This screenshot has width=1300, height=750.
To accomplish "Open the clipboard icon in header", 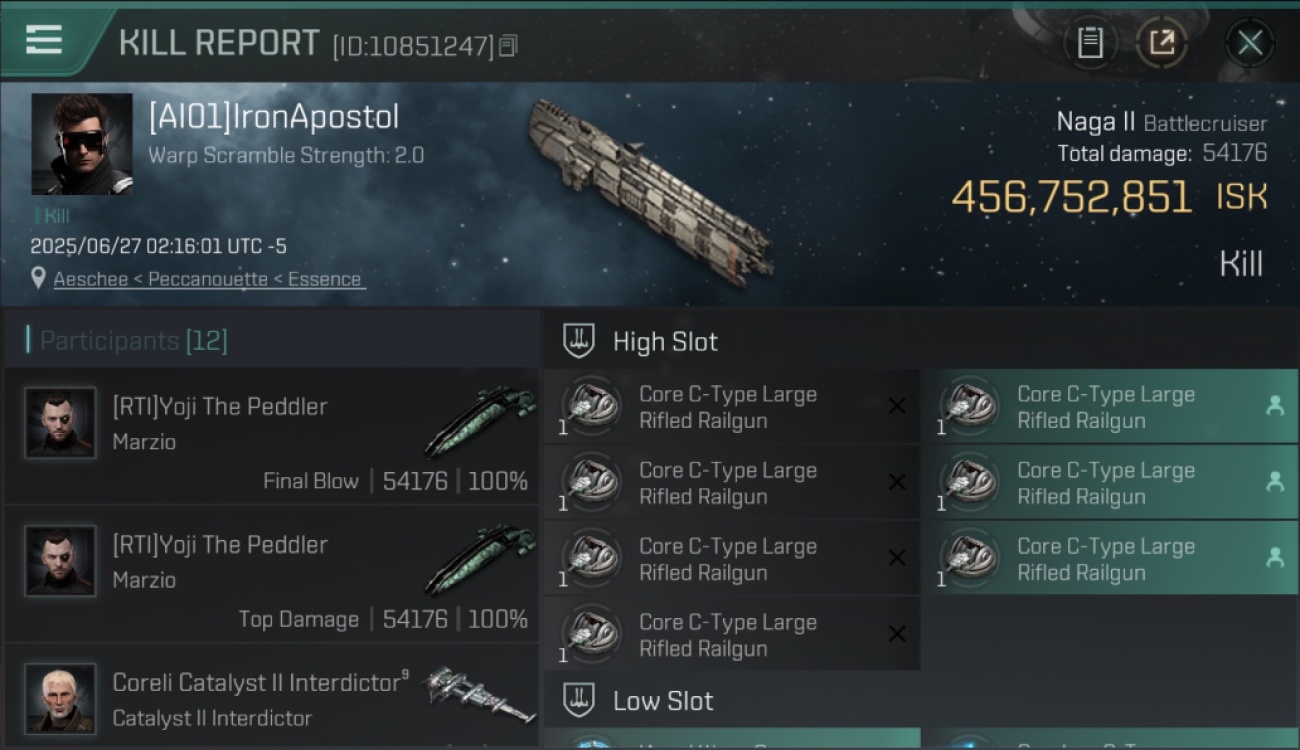I will point(1090,43).
